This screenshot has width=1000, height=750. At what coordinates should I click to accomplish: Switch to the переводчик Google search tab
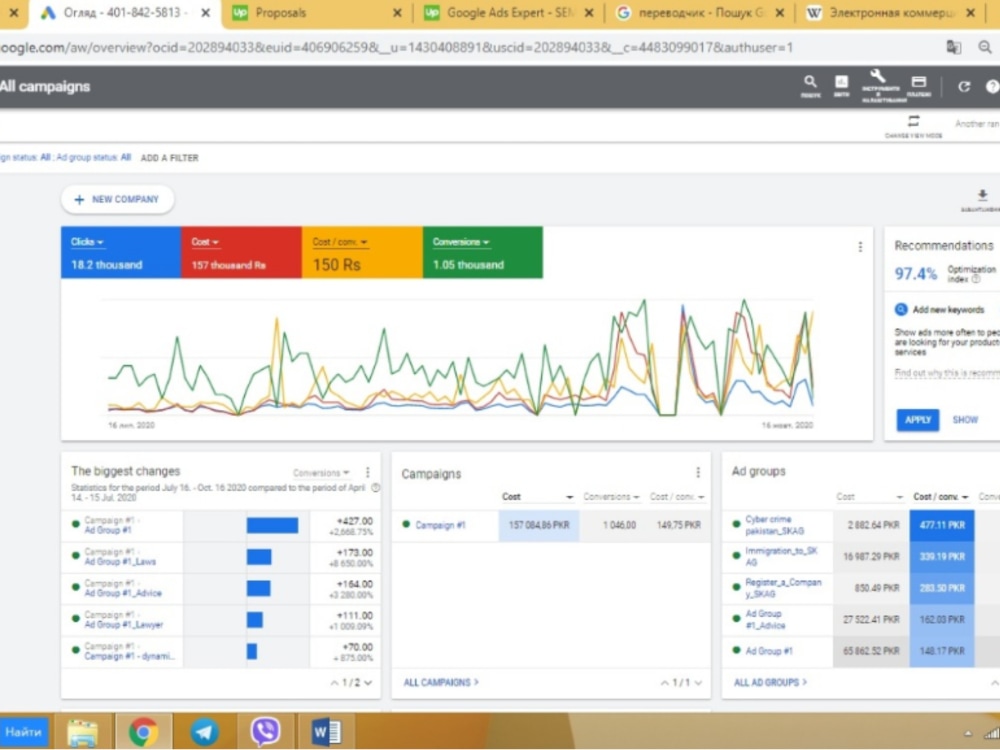pos(698,13)
